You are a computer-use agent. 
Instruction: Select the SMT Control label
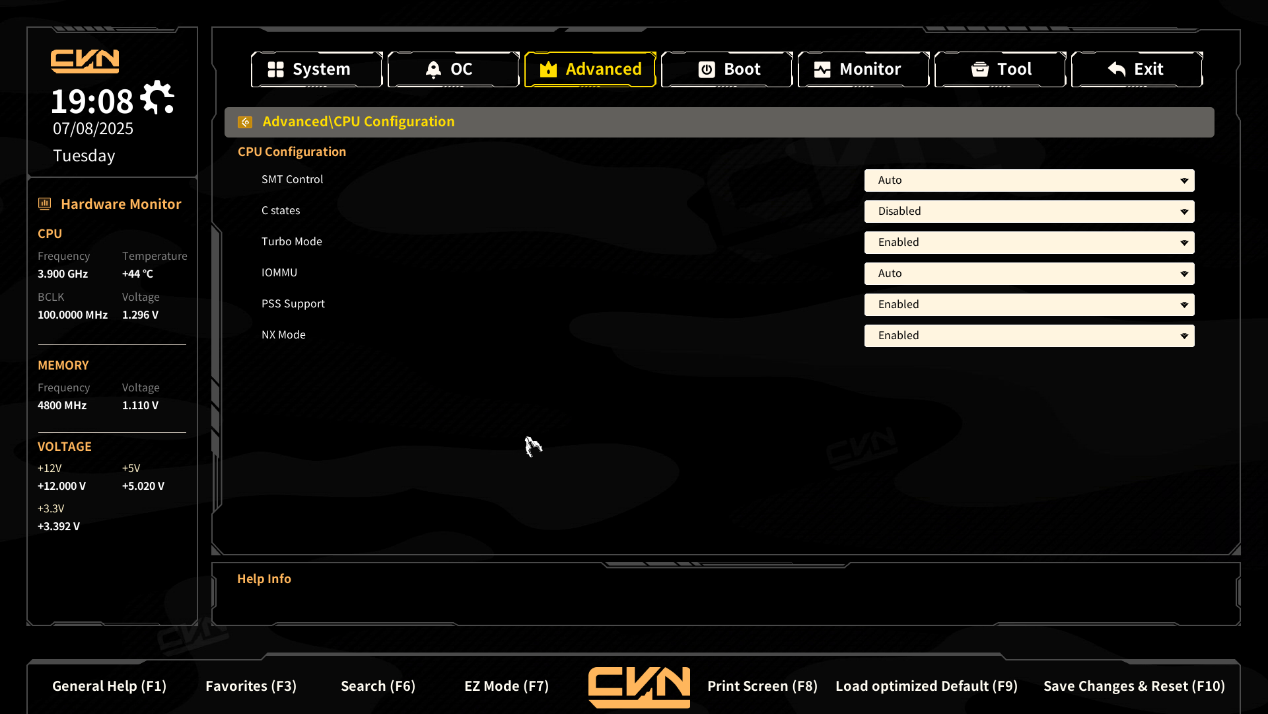tap(292, 180)
